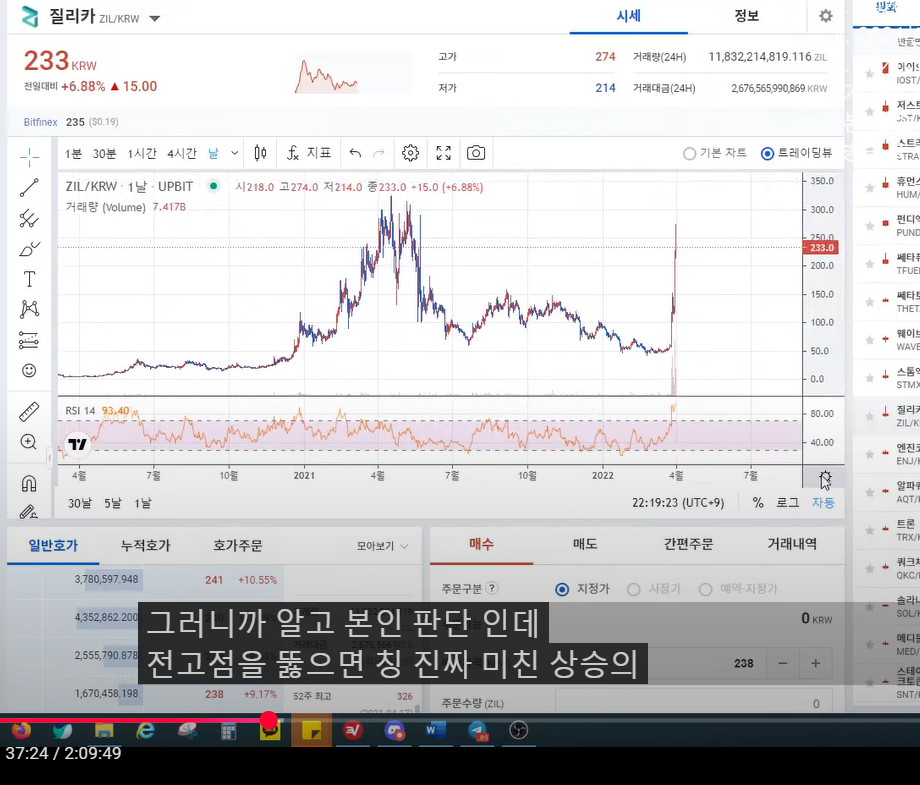Increase order price with plus button
This screenshot has width=920, height=785.
click(x=816, y=664)
